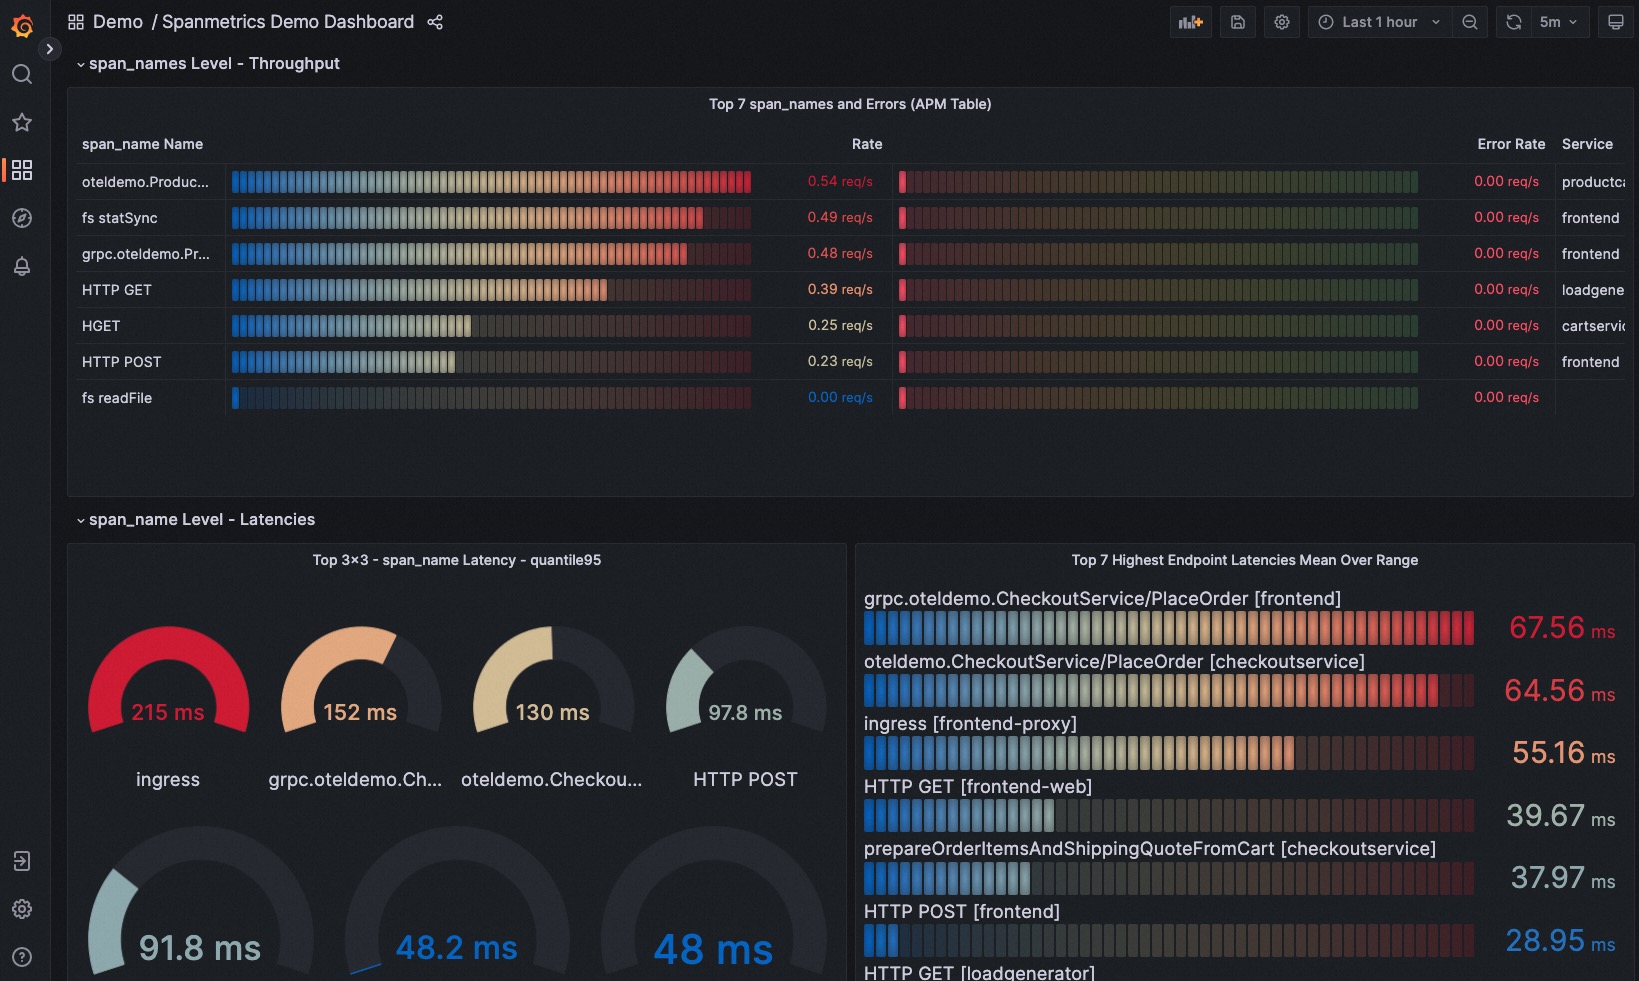Sort by span_name Name column header
The image size is (1639, 981).
pyautogui.click(x=143, y=144)
